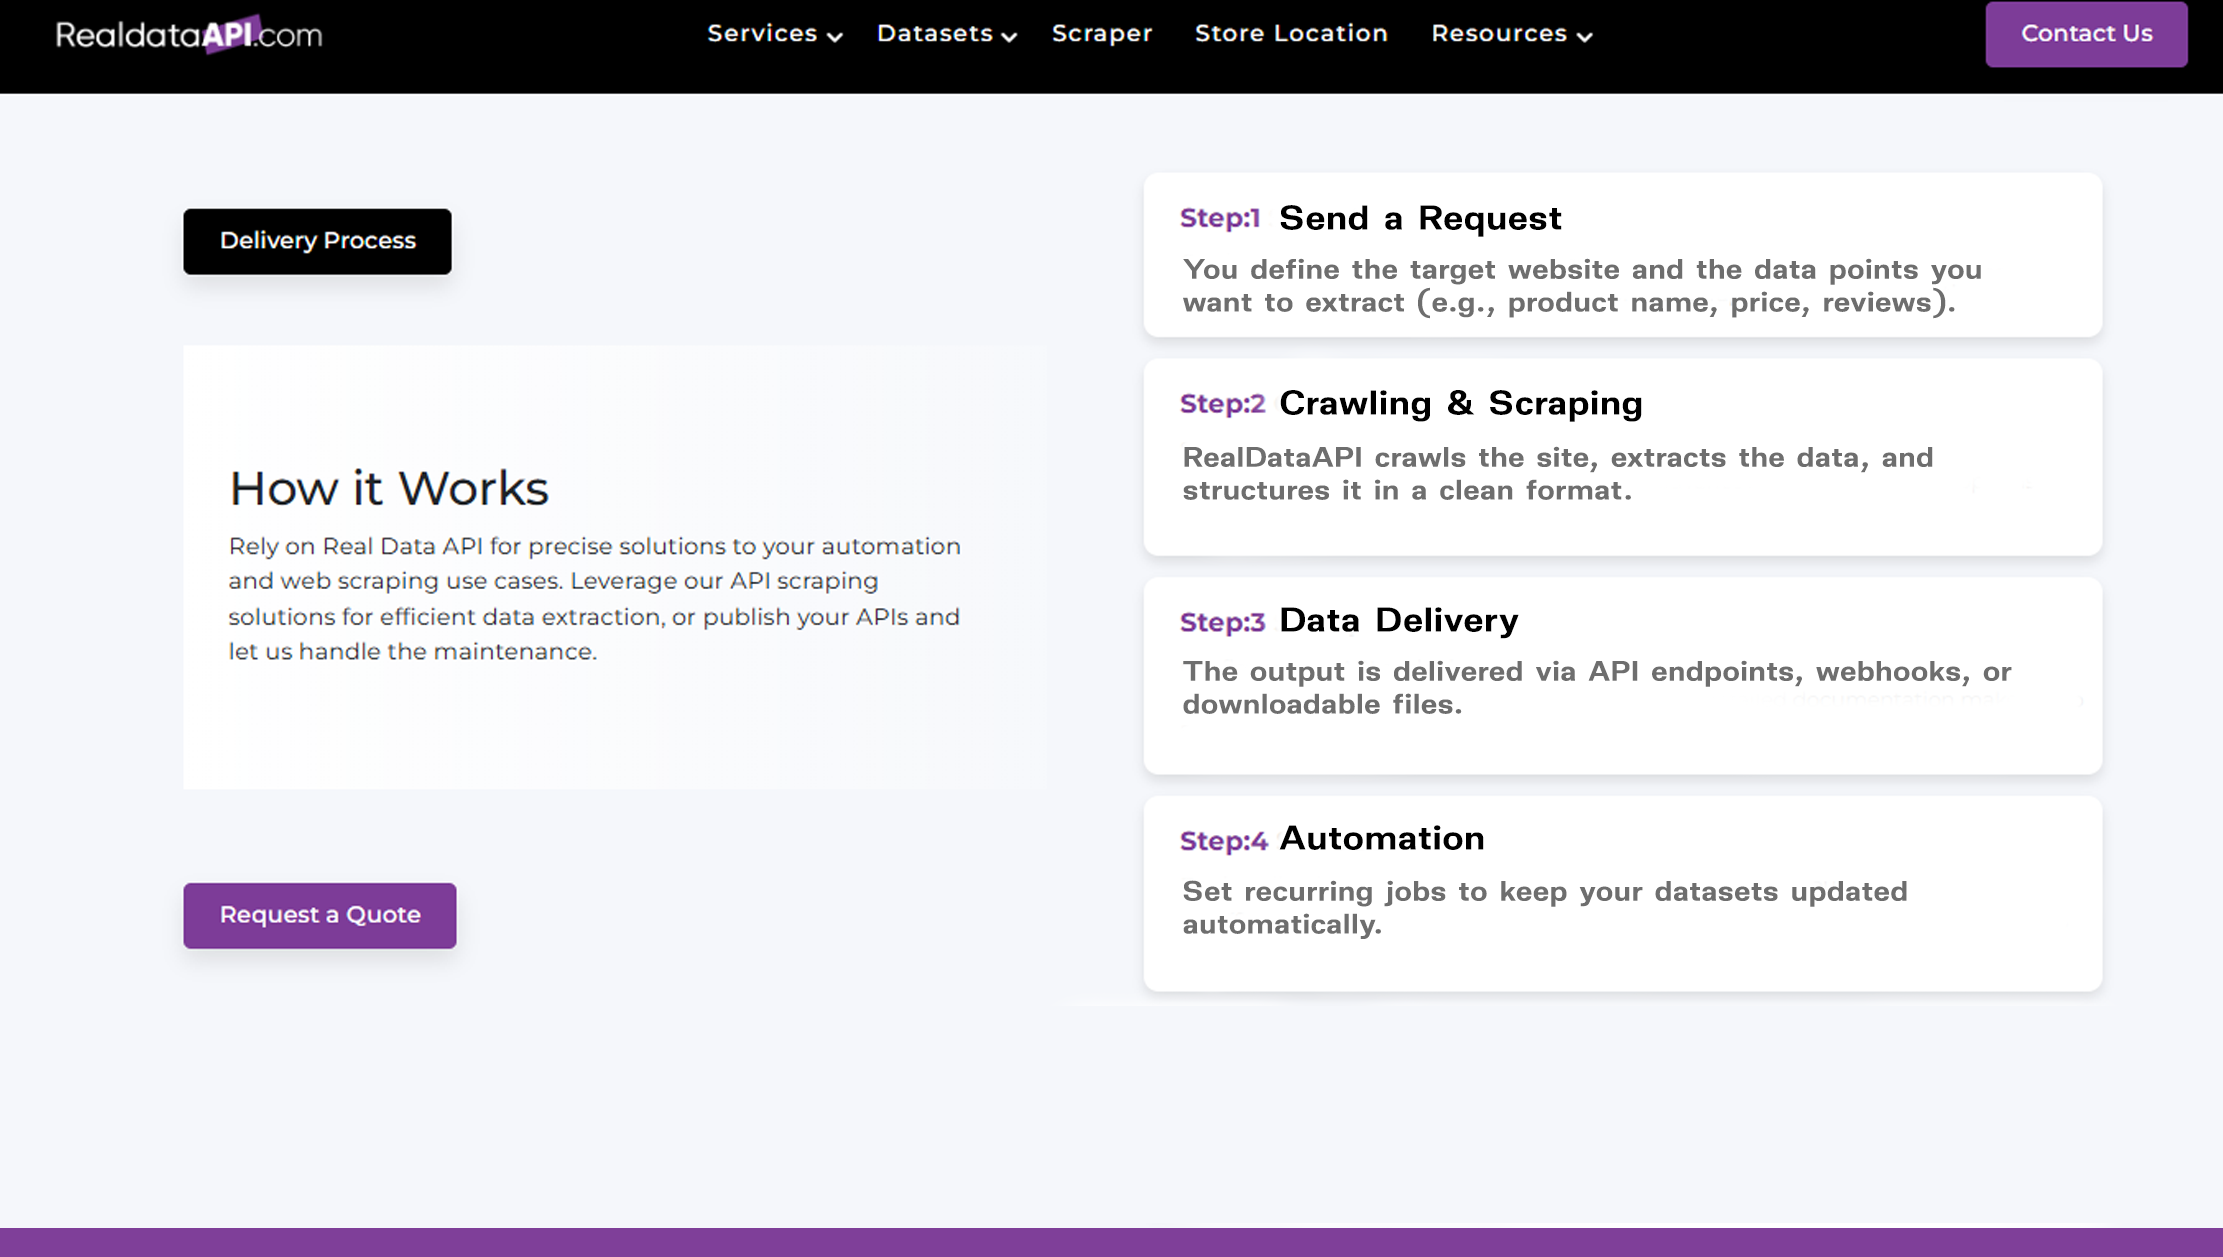Image resolution: width=2223 pixels, height=1257 pixels.
Task: Click the text 'RealDataAPI crawls the site'
Action: [1558, 474]
